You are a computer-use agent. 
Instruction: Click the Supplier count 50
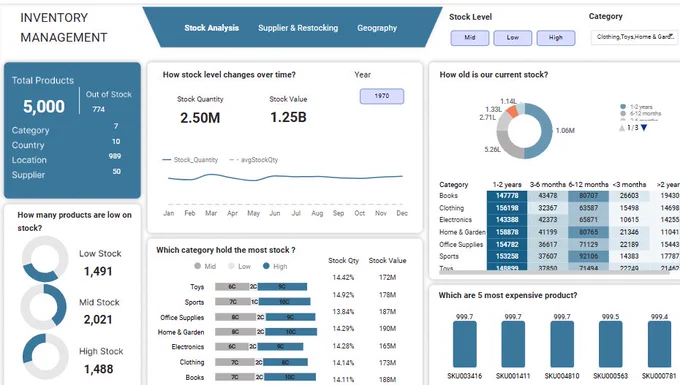click(116, 171)
